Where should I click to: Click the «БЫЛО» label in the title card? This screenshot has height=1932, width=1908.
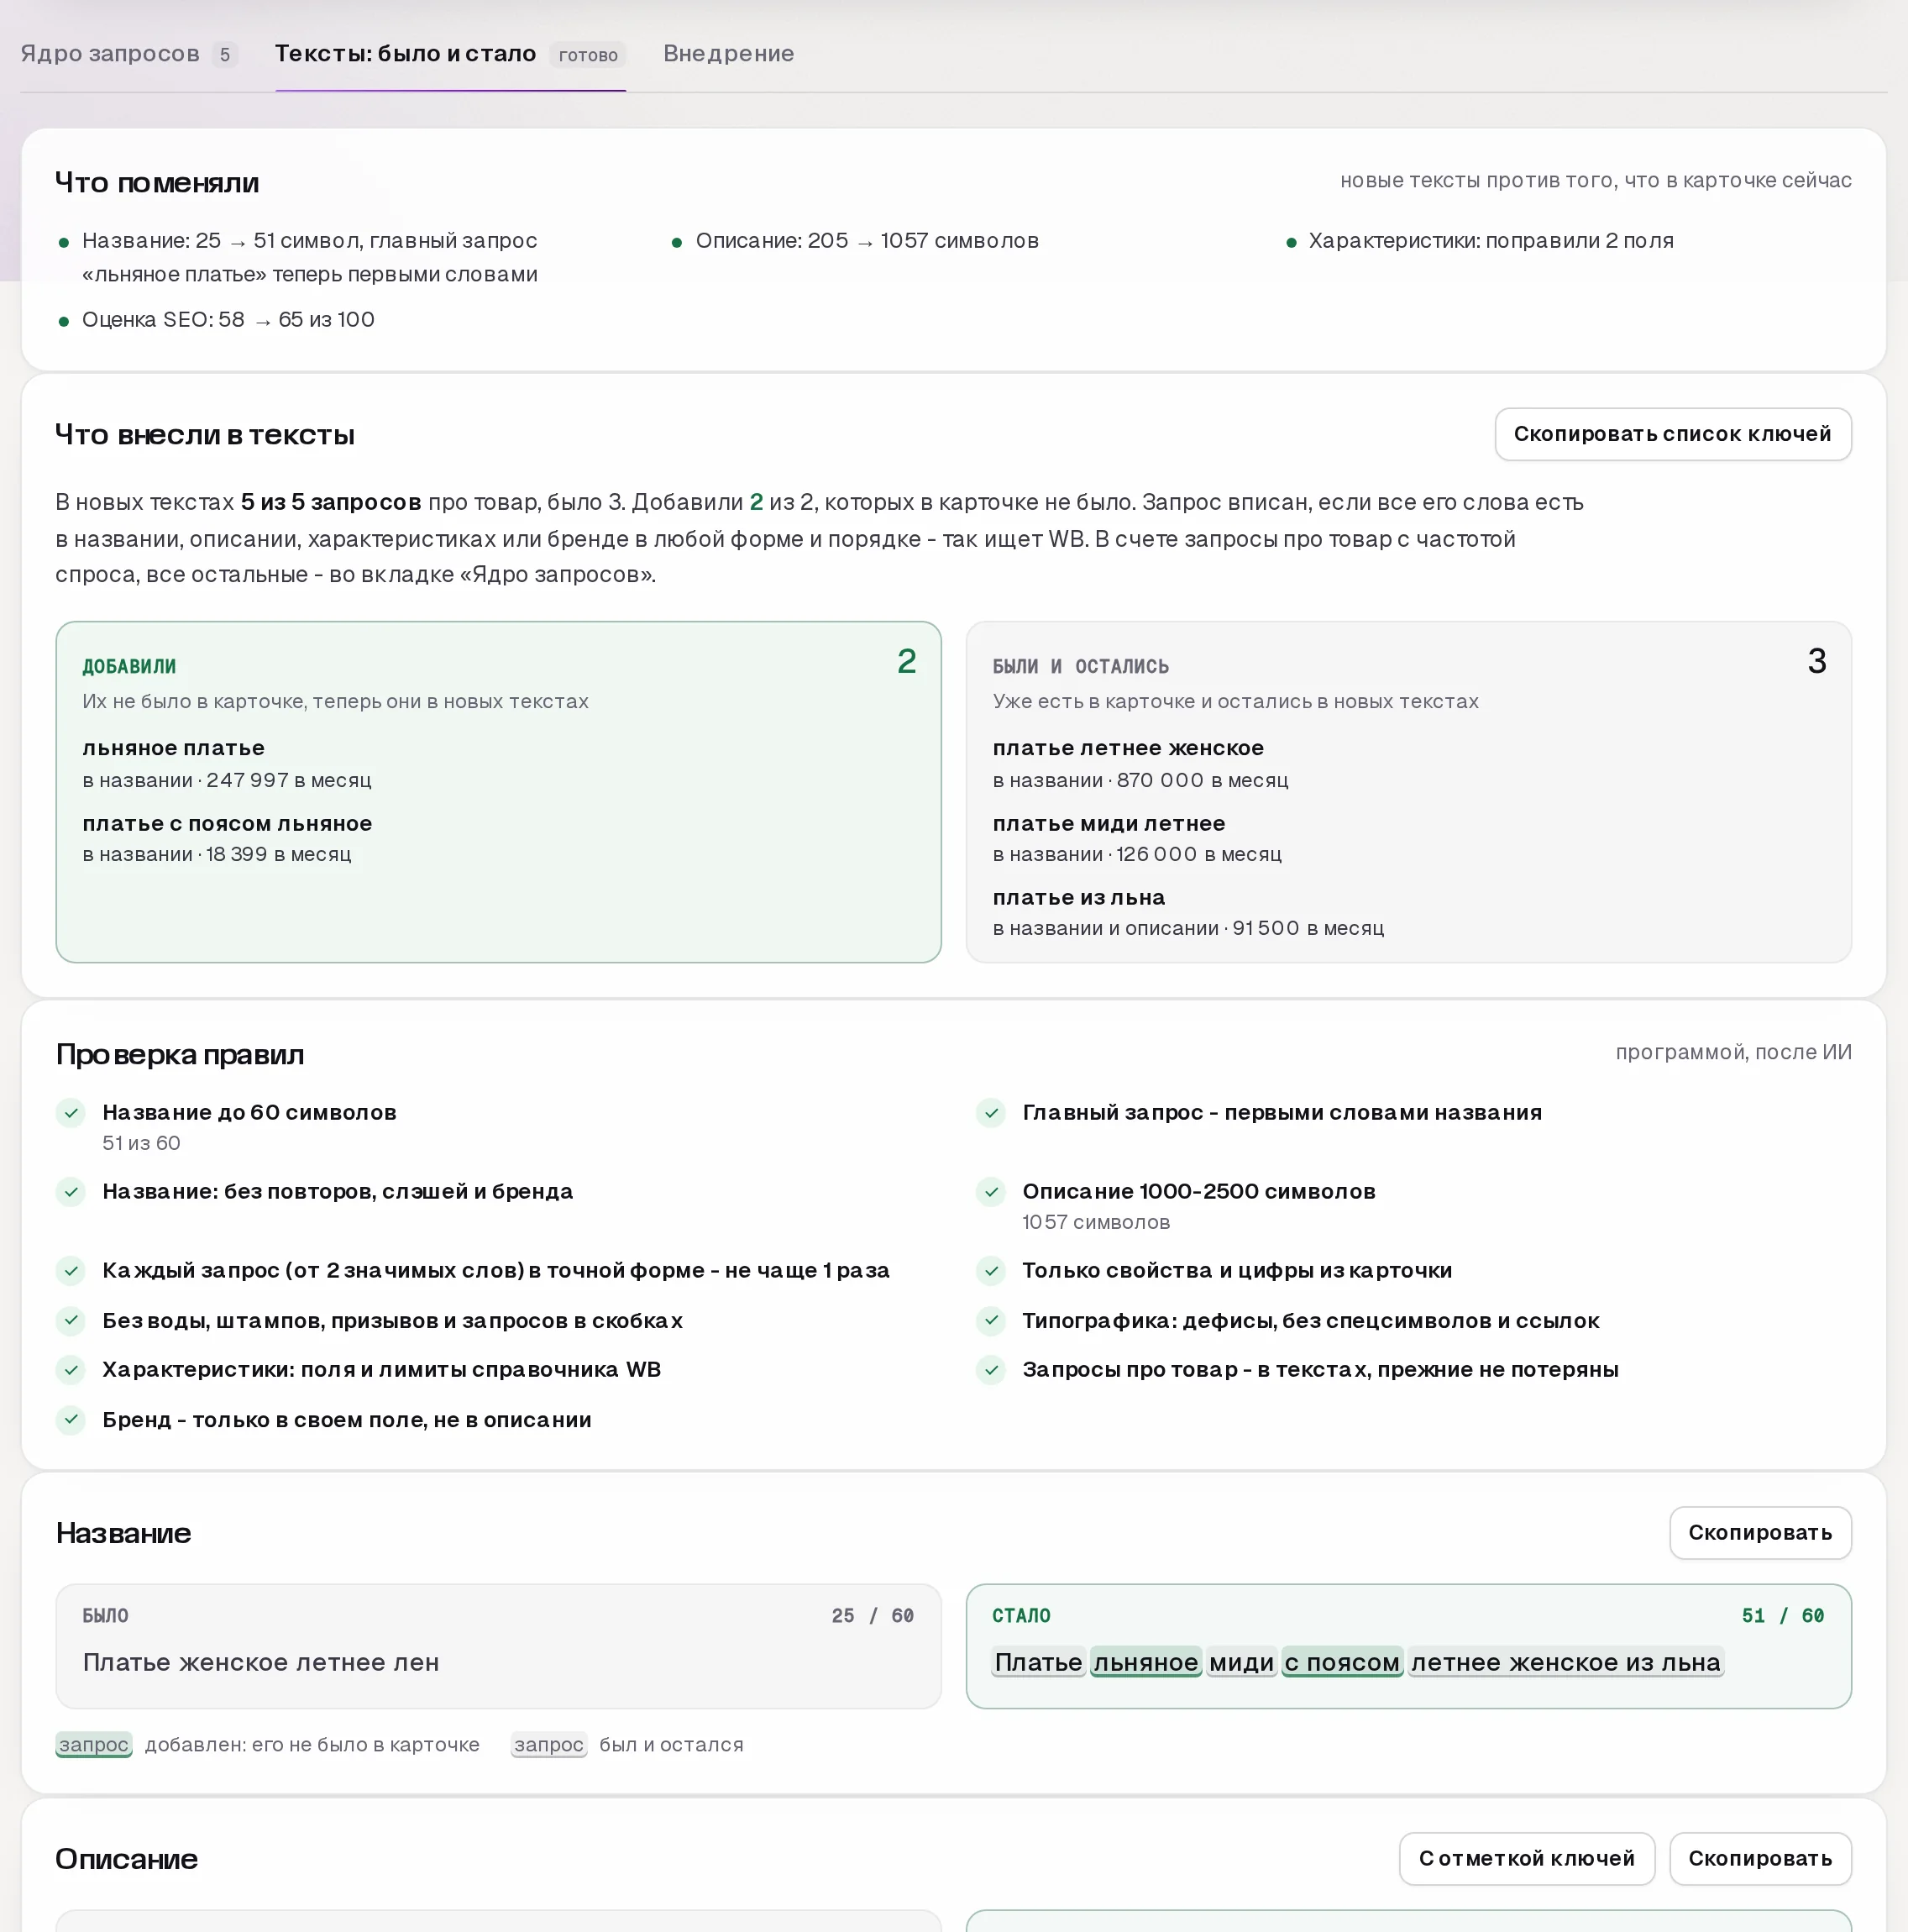pyautogui.click(x=105, y=1616)
